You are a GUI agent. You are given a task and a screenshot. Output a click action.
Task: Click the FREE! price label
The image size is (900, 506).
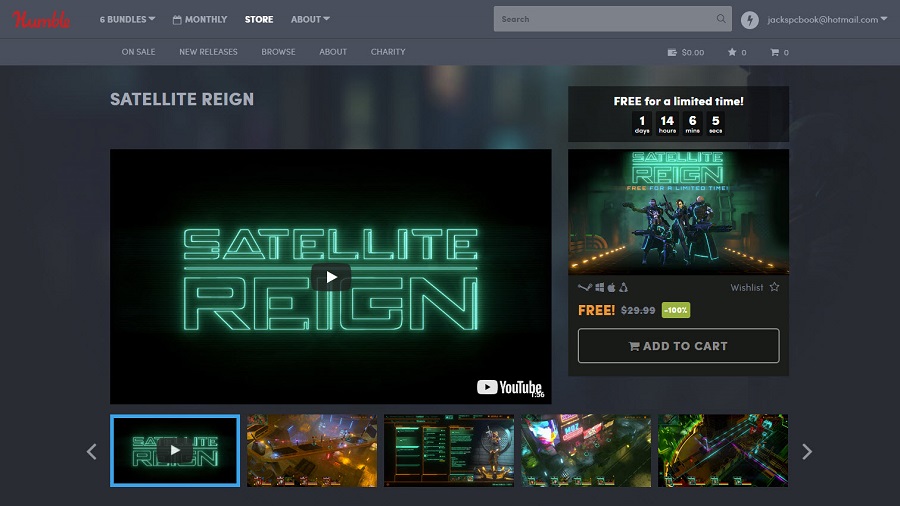point(596,310)
